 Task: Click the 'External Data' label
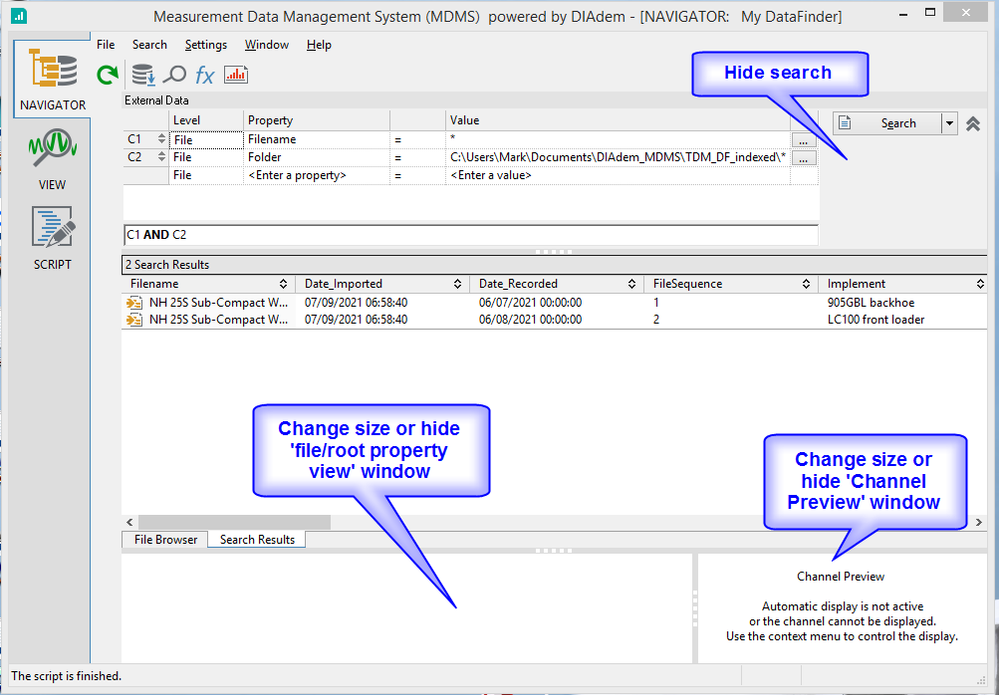[x=157, y=101]
